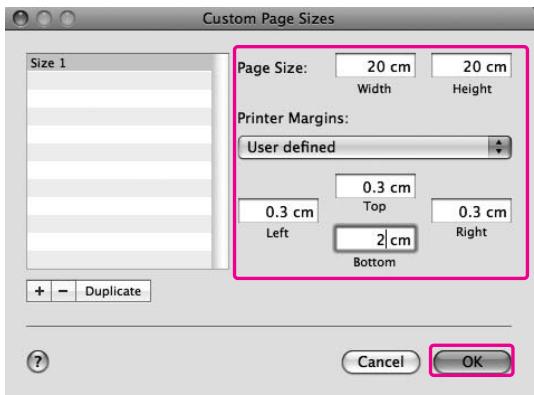The height and width of the screenshot is (395, 534).
Task: Click the Cancel button
Action: point(381,362)
